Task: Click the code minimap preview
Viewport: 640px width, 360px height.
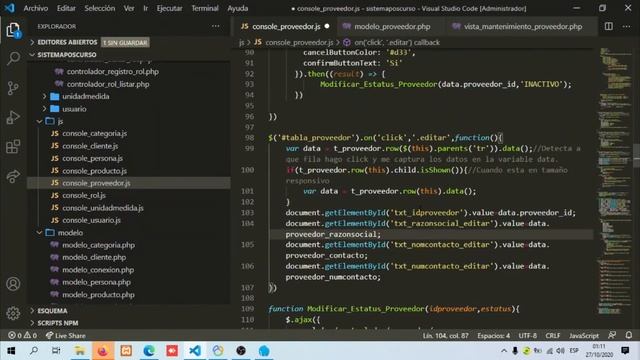Action: [x=616, y=180]
